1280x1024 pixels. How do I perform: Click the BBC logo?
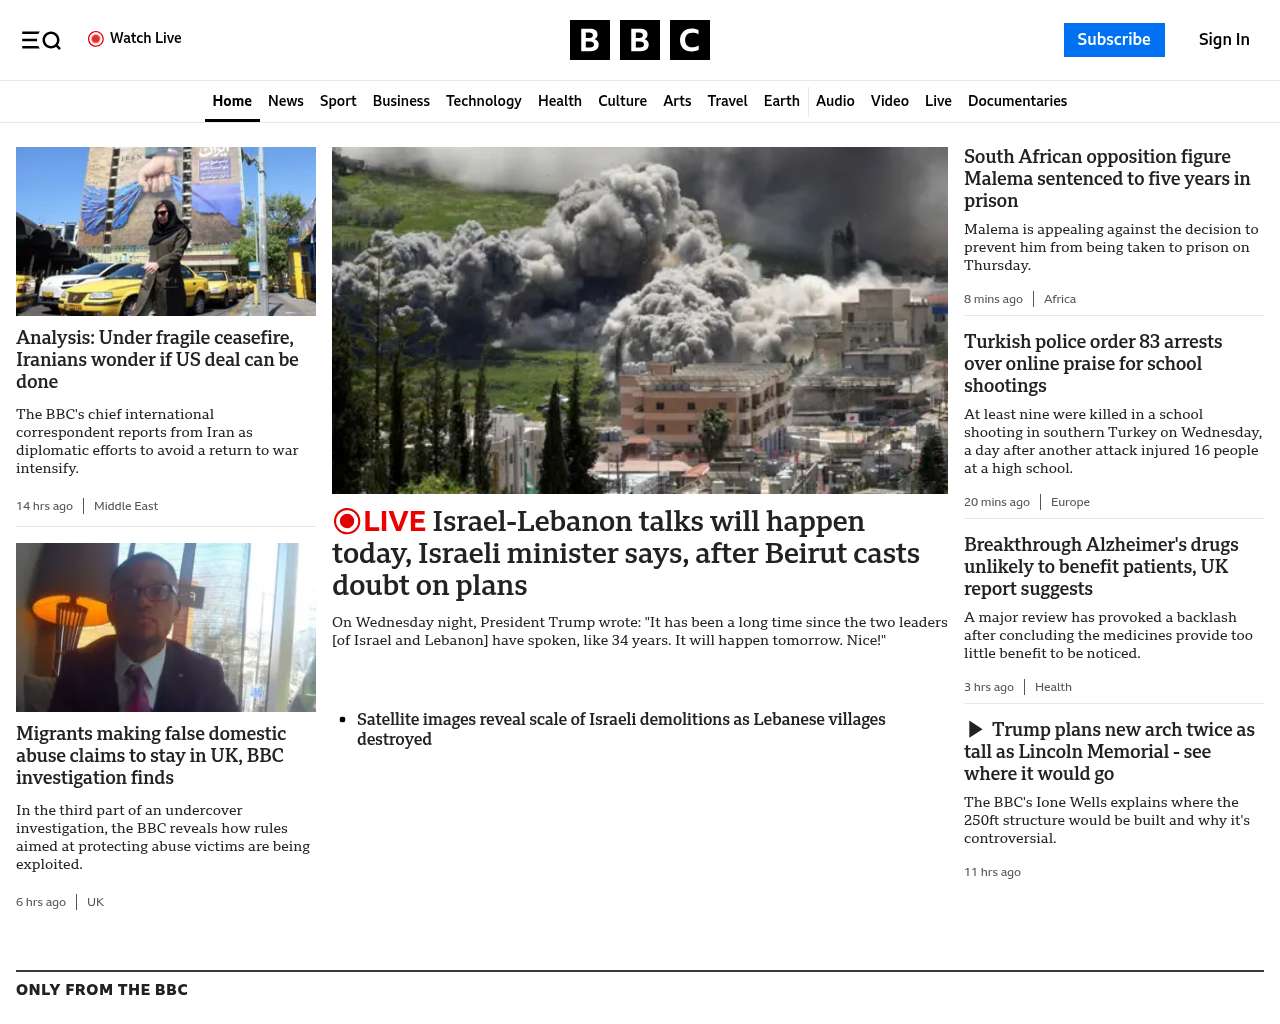click(x=640, y=40)
